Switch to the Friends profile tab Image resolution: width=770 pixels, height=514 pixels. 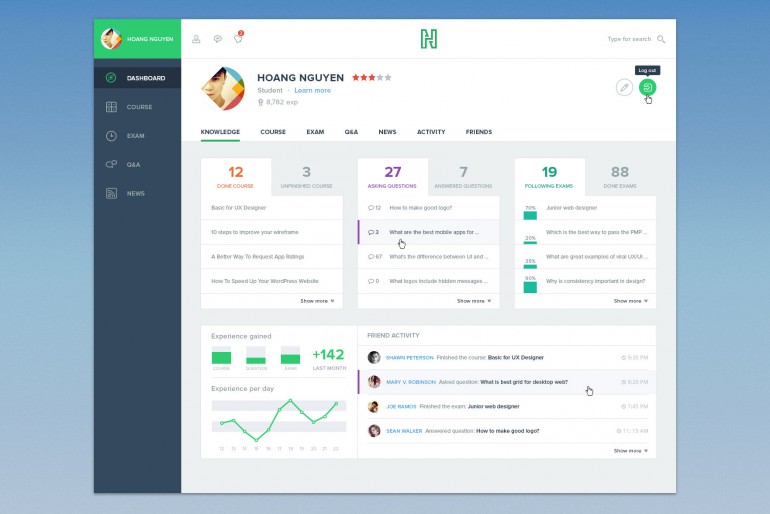click(478, 132)
